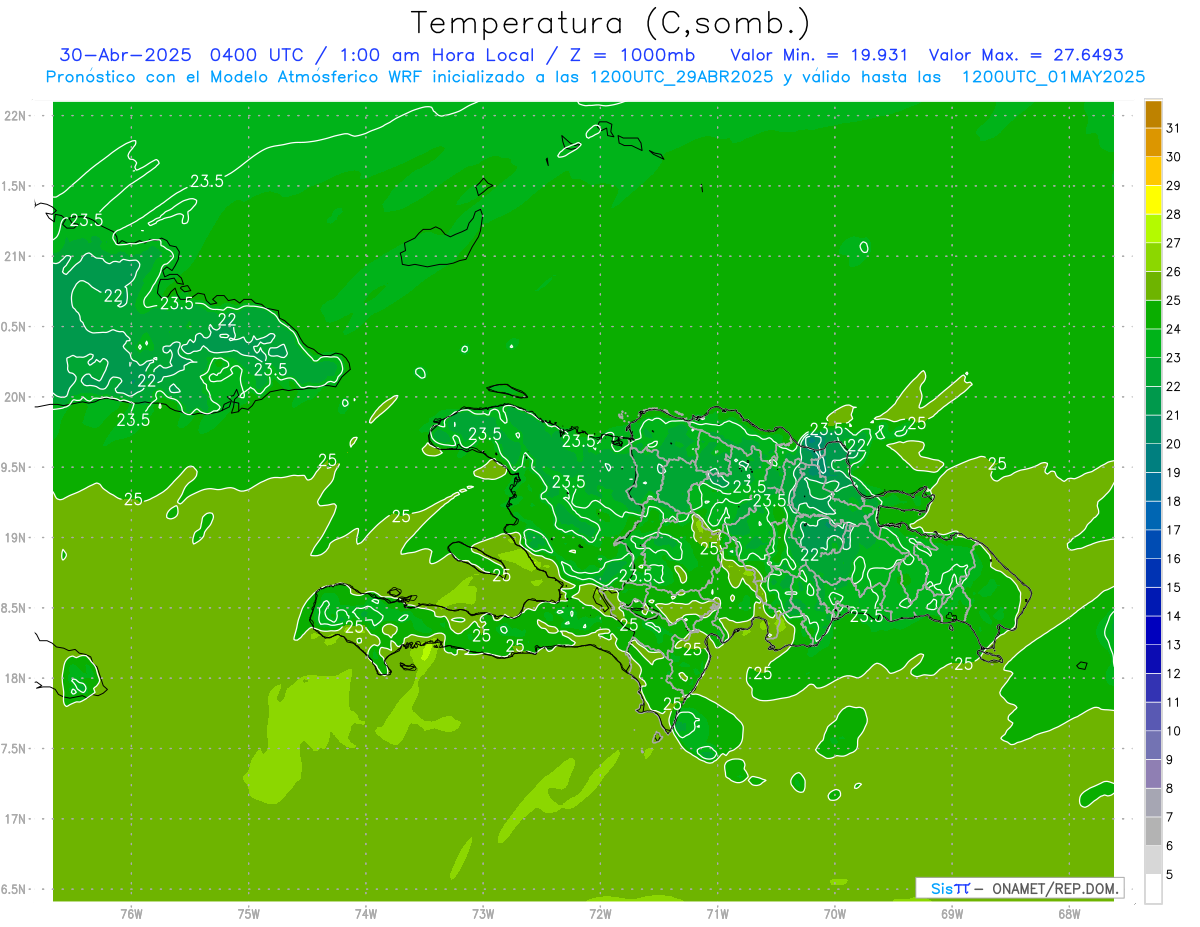
Task: Click colorbar tick label "30"
Action: pyautogui.click(x=1174, y=157)
